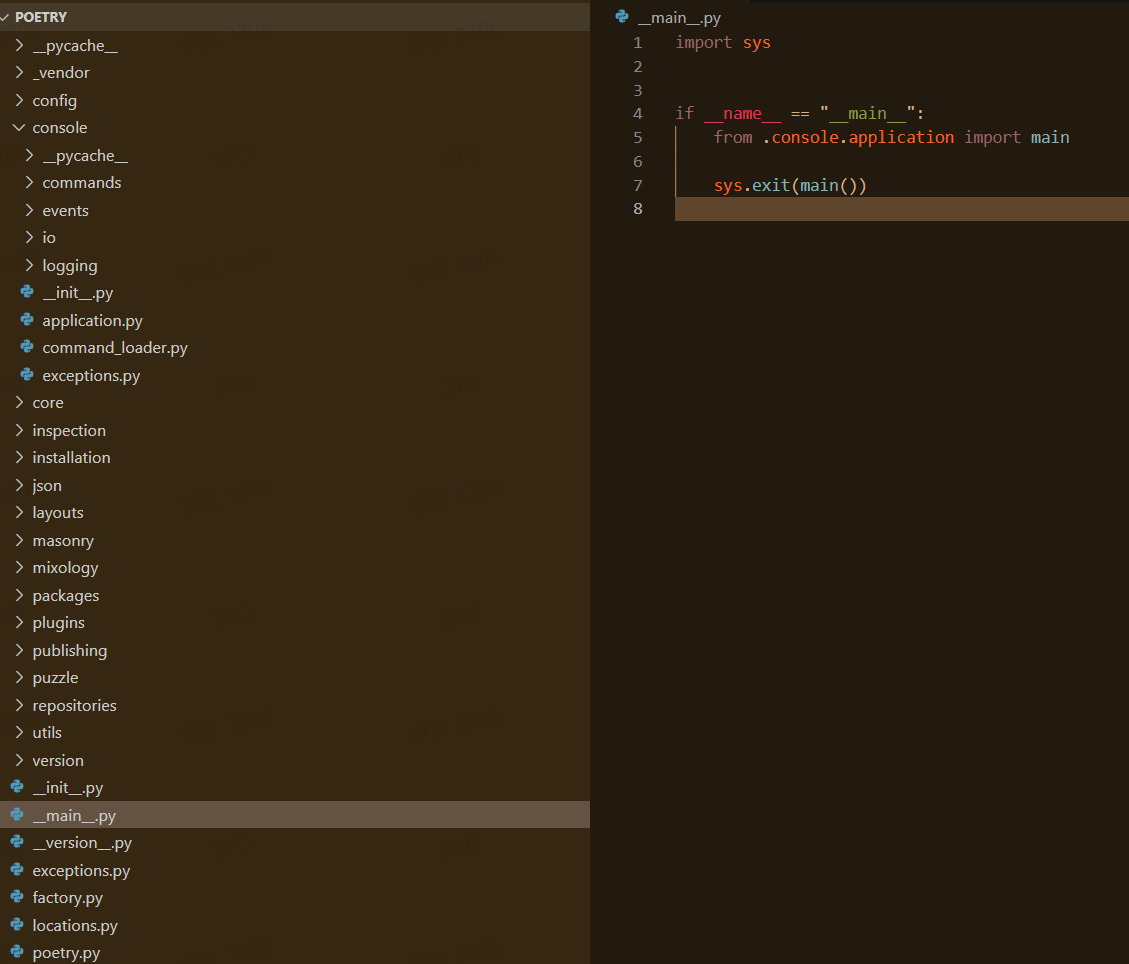
Task: Click the Python icon next to factory.py
Action: point(16,897)
